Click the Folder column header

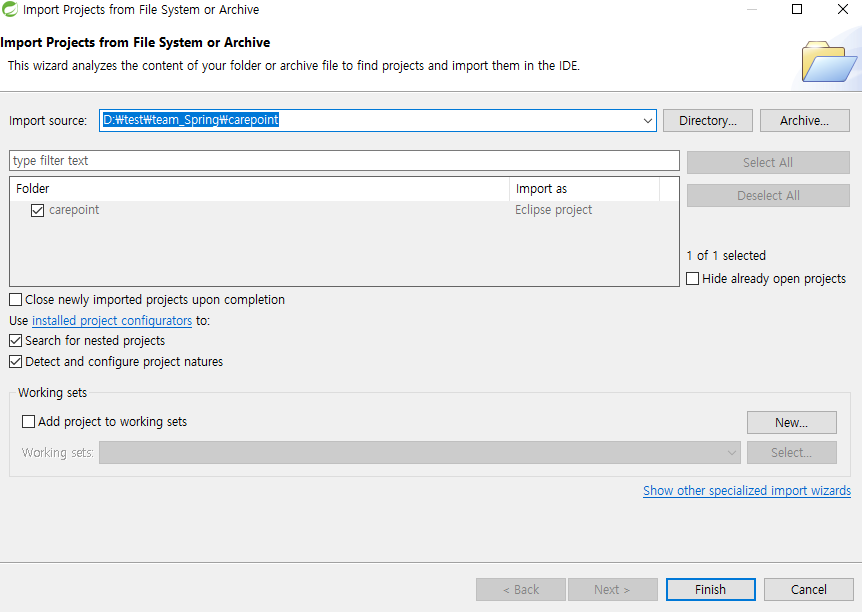(259, 189)
